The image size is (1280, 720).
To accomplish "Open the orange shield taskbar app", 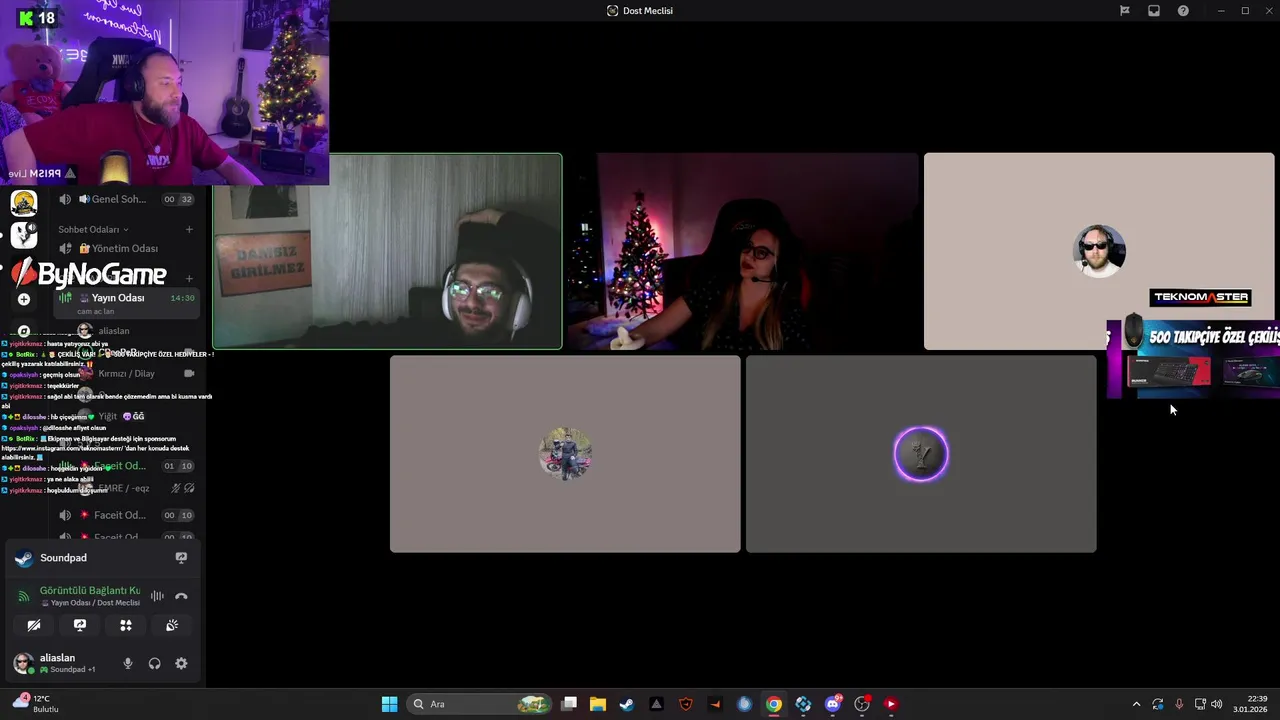I will pos(686,704).
